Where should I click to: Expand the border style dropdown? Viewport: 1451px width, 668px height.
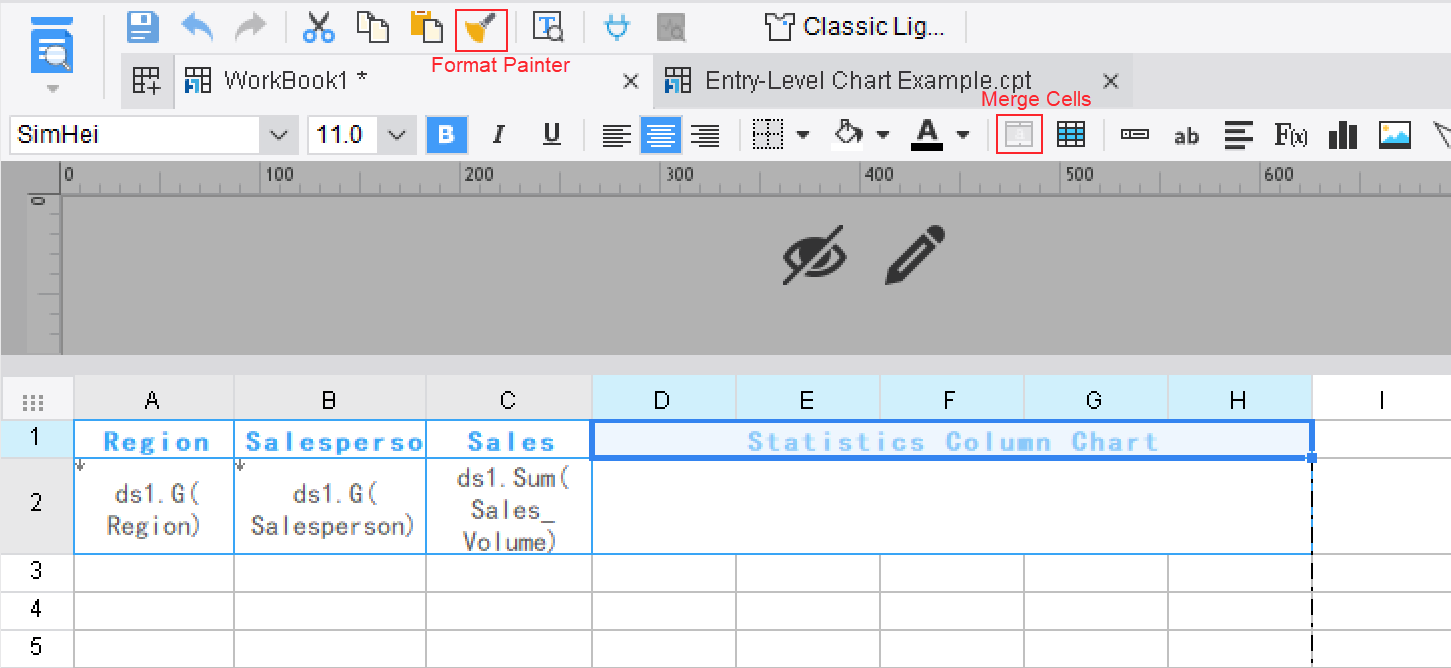tap(802, 133)
